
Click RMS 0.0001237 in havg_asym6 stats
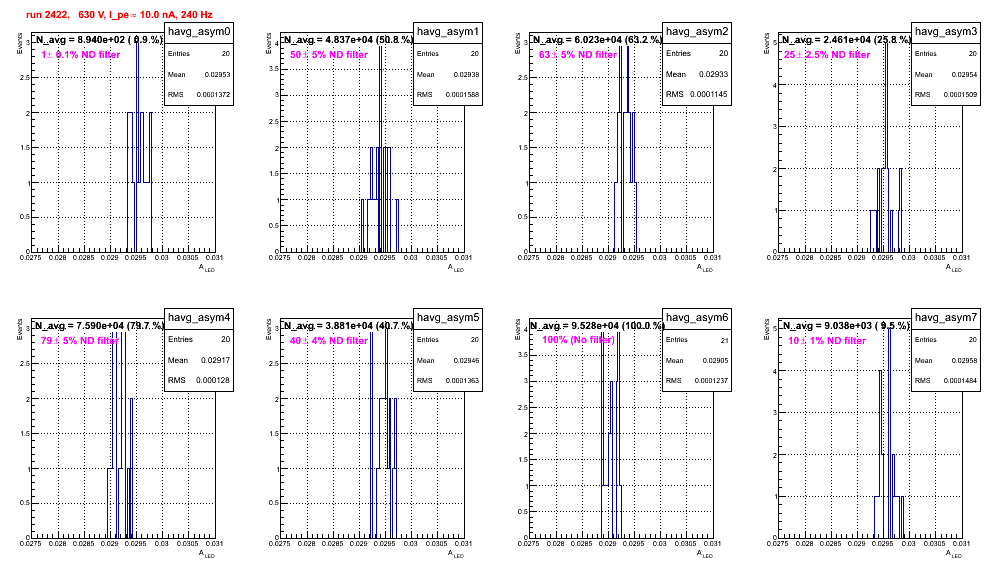pyautogui.click(x=697, y=381)
